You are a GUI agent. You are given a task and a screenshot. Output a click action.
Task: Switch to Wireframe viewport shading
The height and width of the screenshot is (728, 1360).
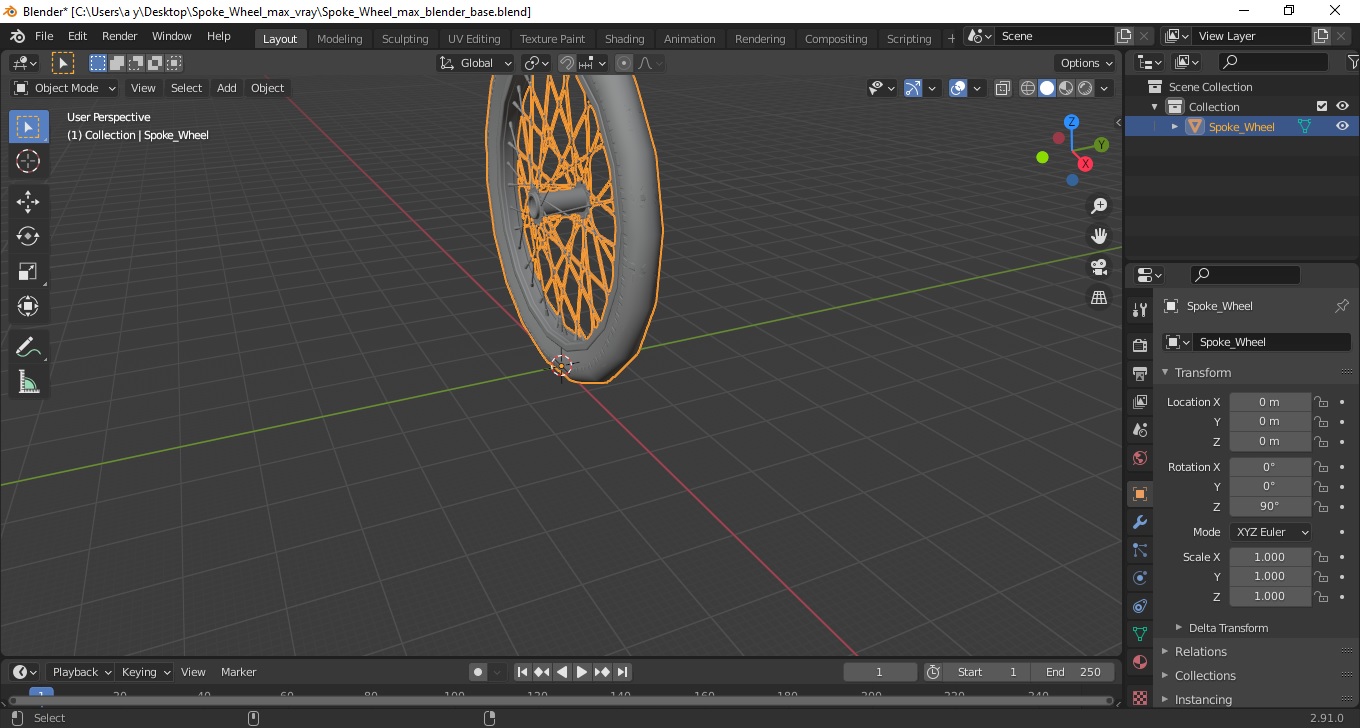[x=1028, y=88]
